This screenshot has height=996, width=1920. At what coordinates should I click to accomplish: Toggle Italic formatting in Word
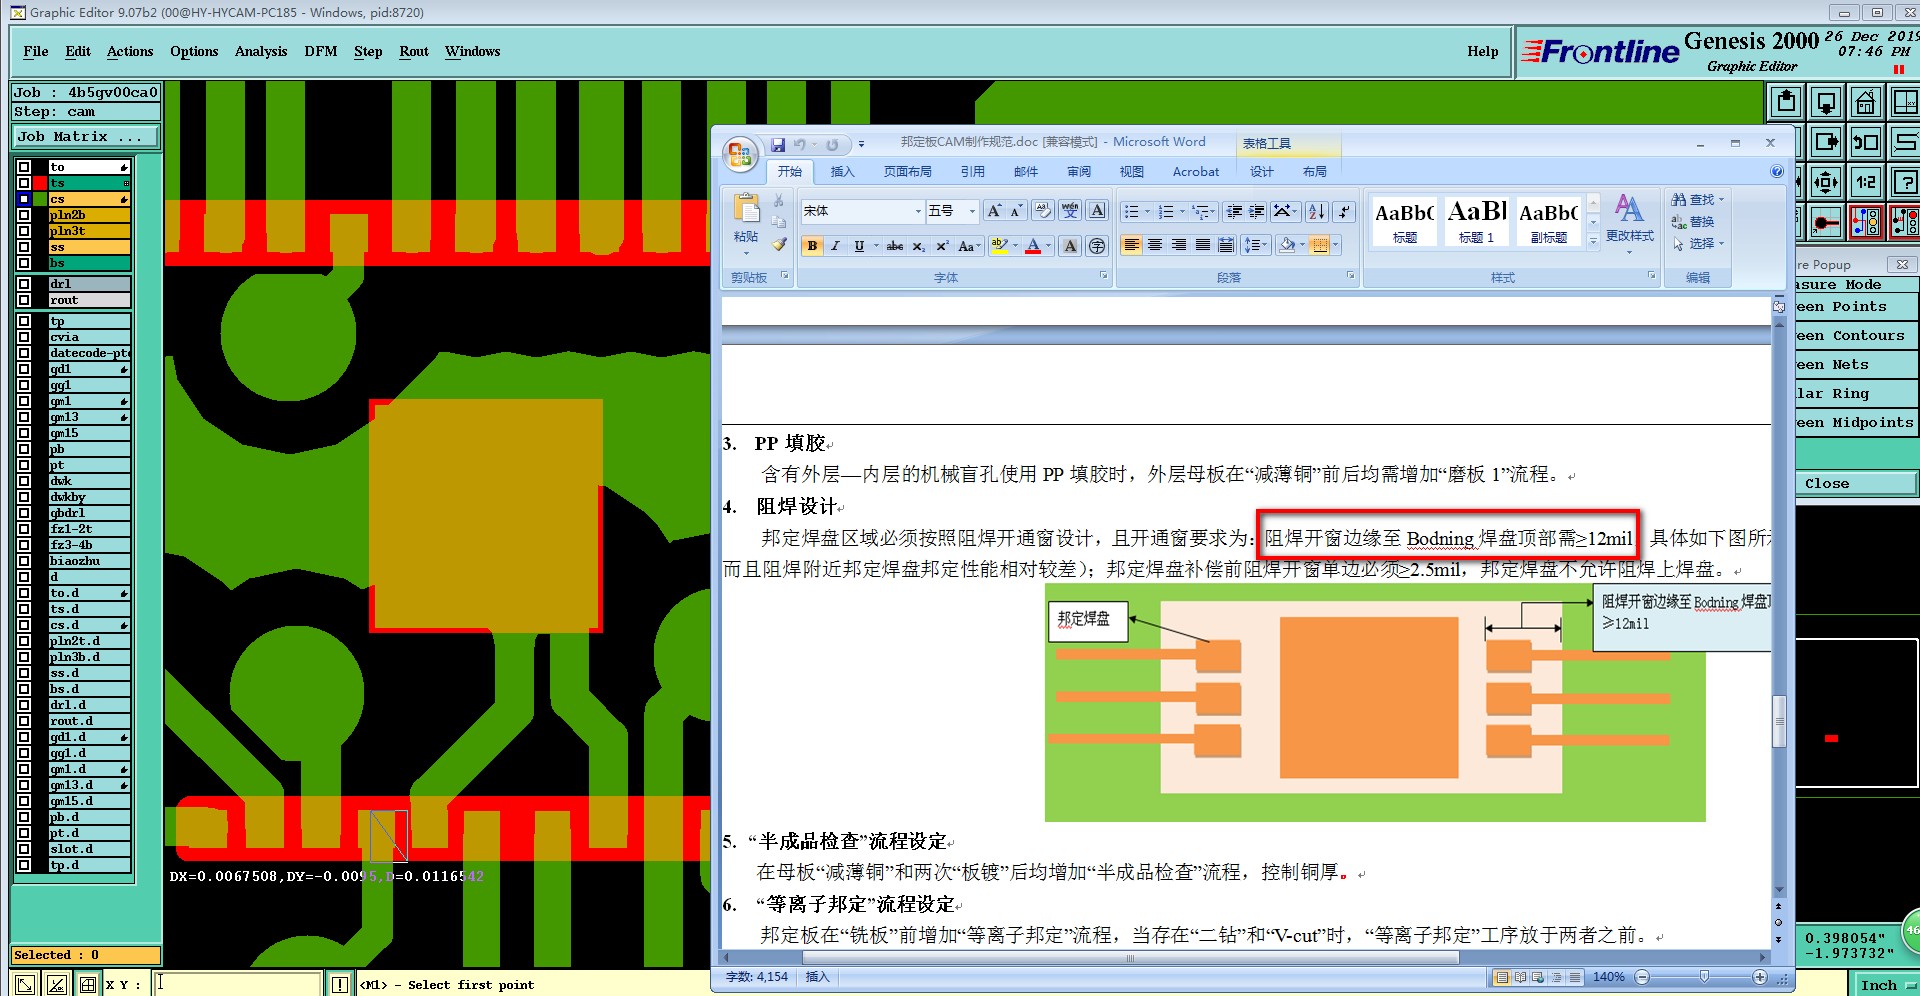click(x=835, y=245)
